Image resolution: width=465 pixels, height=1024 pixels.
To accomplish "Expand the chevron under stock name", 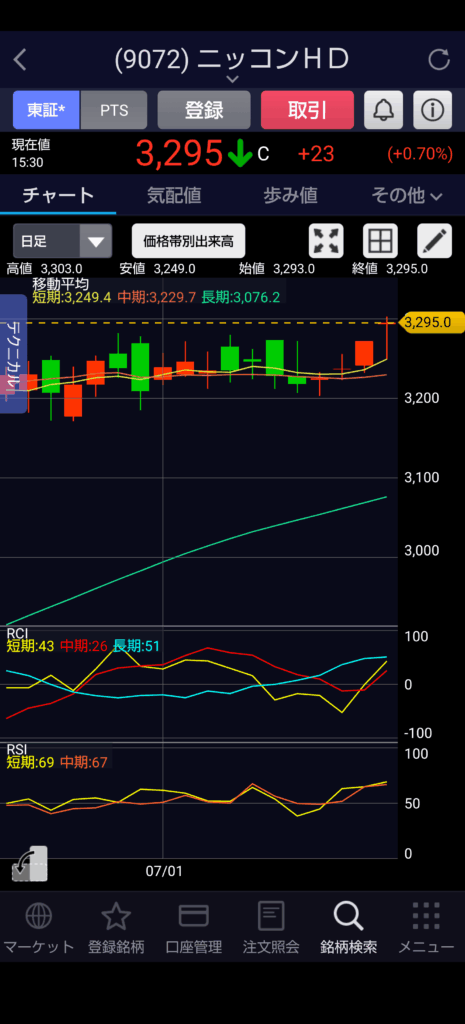I will [x=232, y=79].
